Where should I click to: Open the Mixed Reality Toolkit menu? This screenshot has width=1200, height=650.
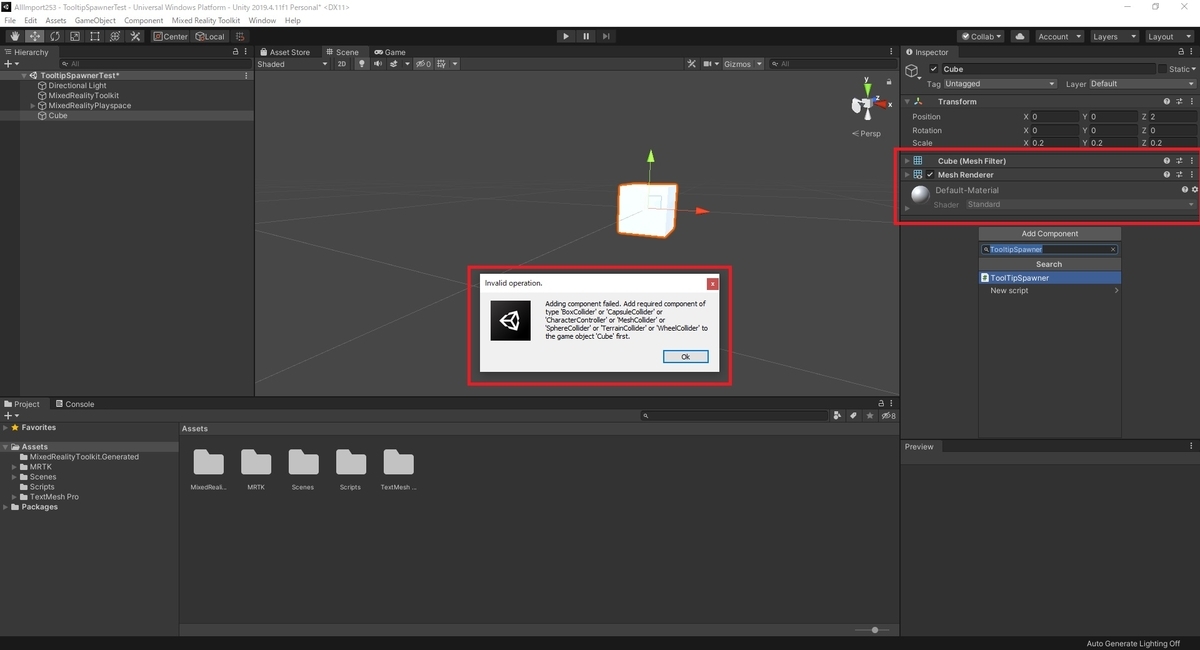[x=206, y=20]
